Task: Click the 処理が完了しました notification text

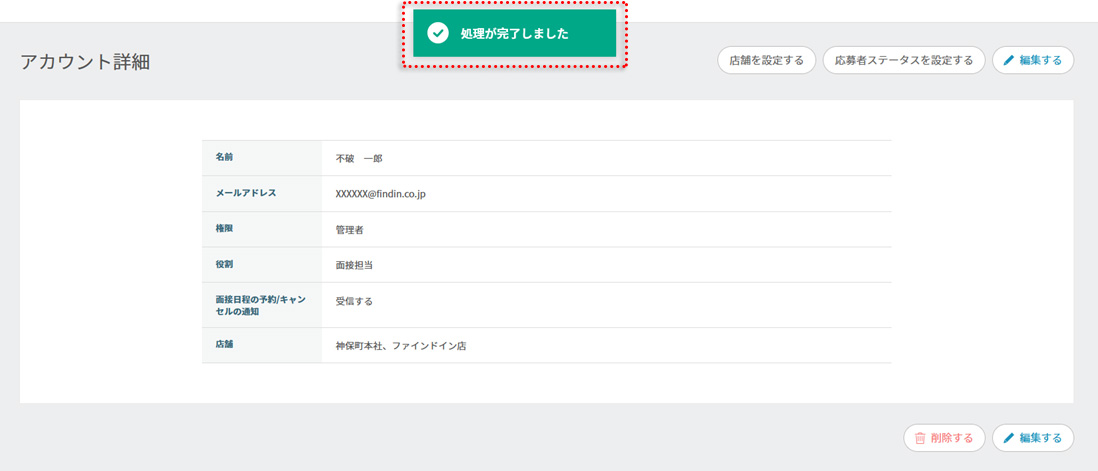Action: (514, 34)
